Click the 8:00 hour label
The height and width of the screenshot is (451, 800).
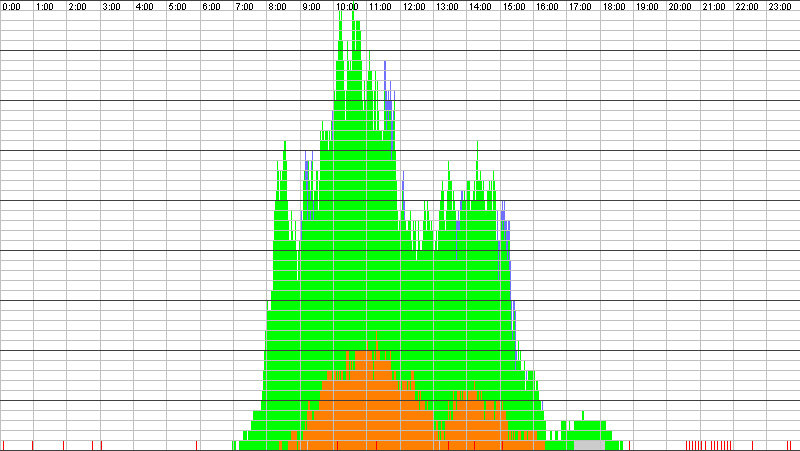point(278,7)
